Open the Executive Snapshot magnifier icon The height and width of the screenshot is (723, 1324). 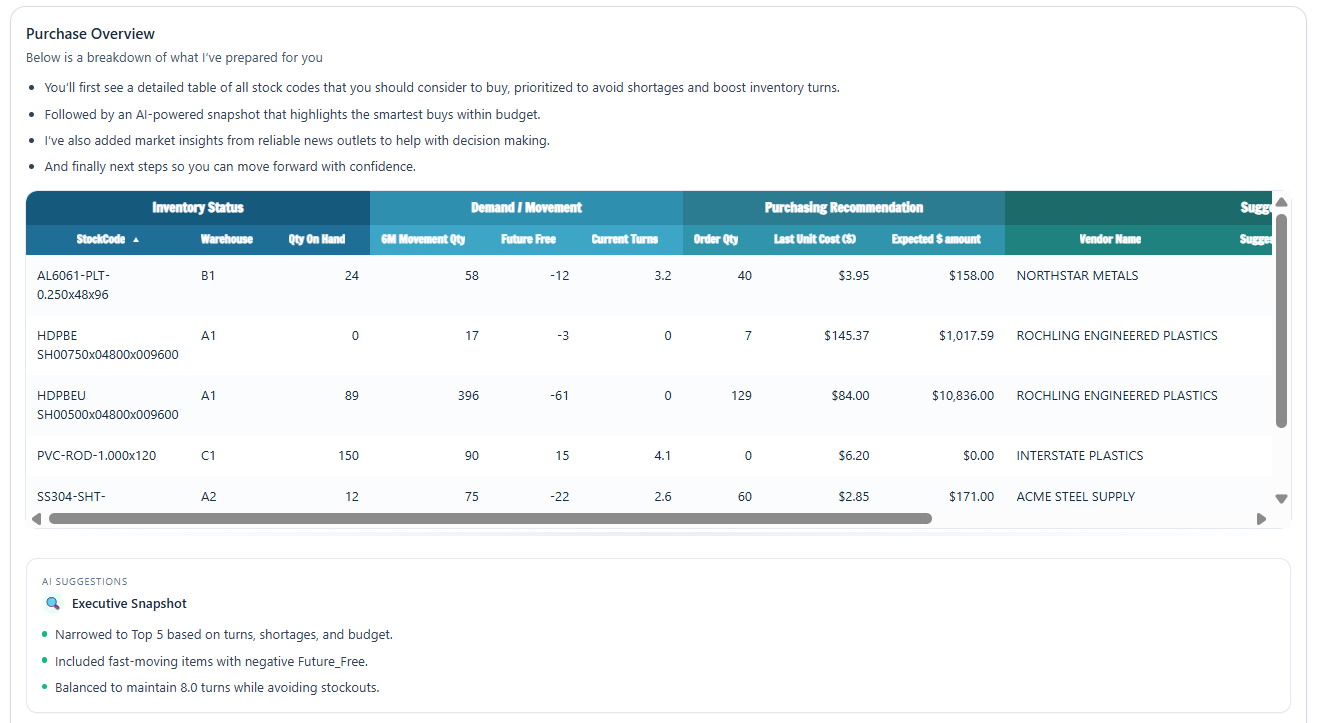click(53, 603)
